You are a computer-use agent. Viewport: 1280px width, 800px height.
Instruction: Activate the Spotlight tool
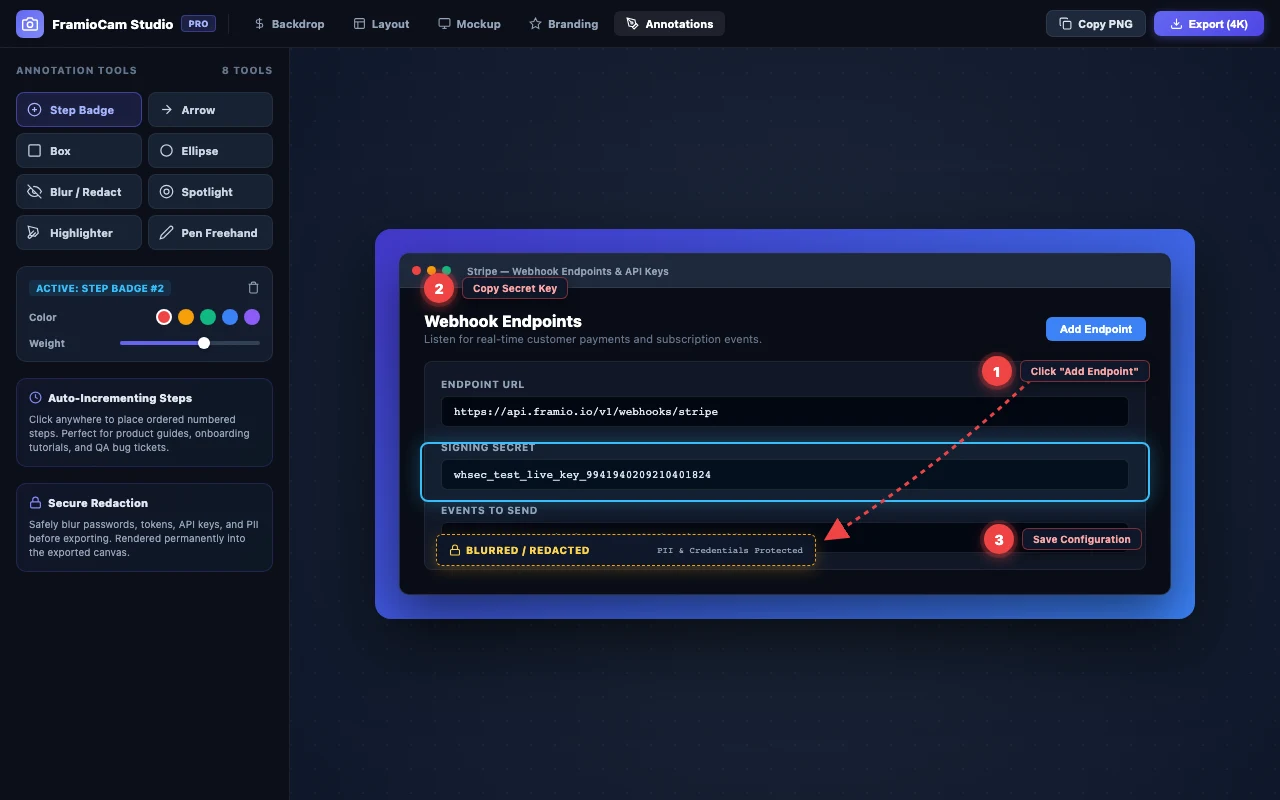click(210, 192)
